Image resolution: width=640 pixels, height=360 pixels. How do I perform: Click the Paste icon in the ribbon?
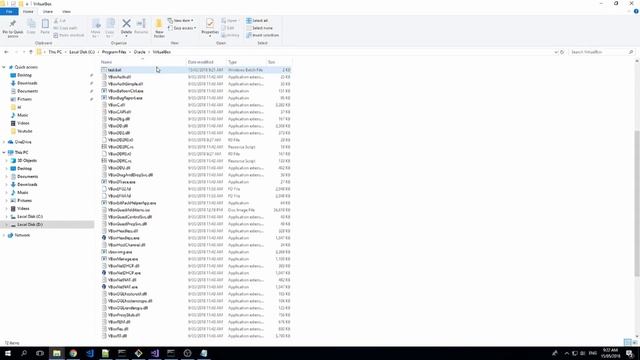pos(45,24)
